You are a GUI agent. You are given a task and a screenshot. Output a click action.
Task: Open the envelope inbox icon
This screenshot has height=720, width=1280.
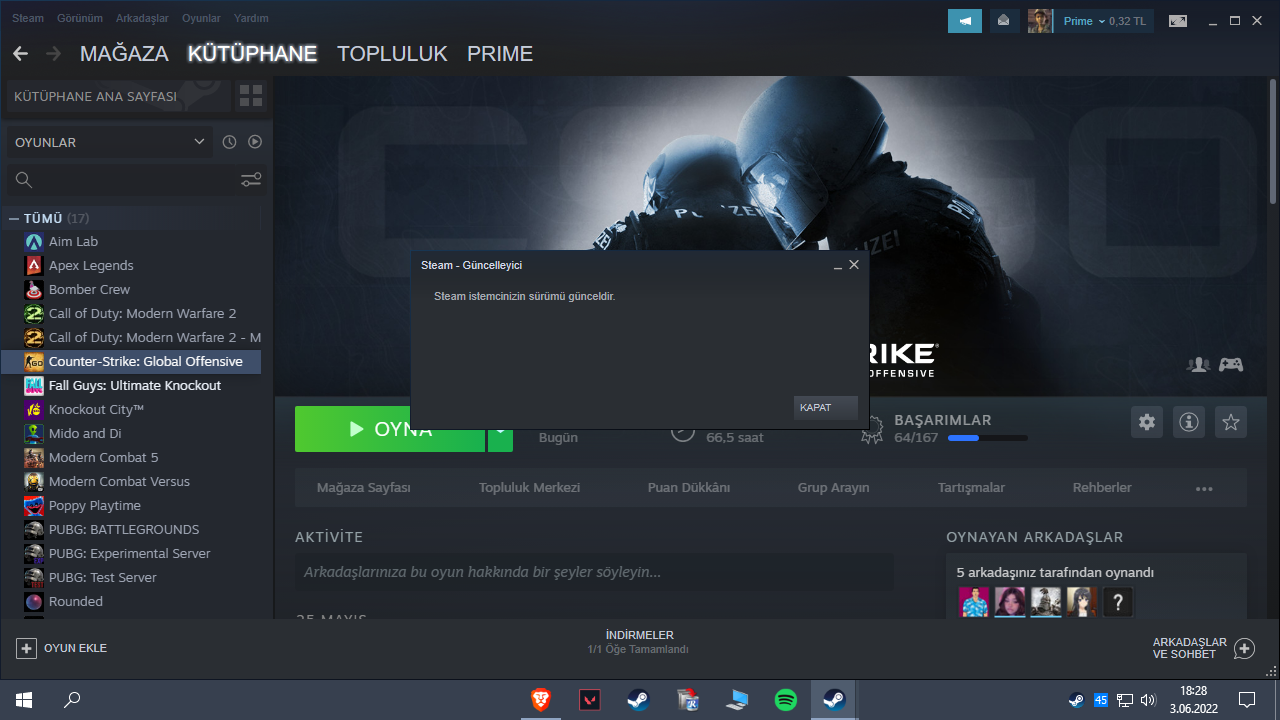[x=1003, y=21]
